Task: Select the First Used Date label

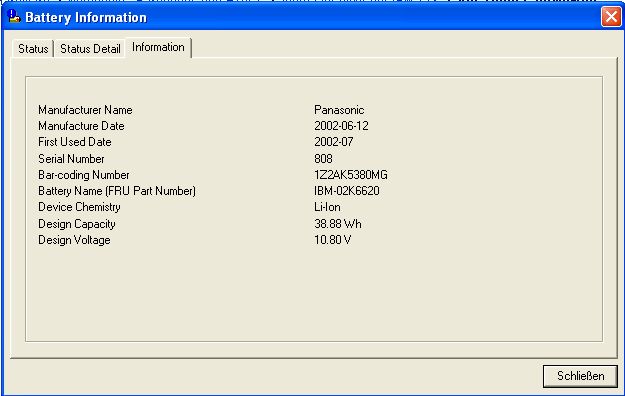Action: point(75,142)
